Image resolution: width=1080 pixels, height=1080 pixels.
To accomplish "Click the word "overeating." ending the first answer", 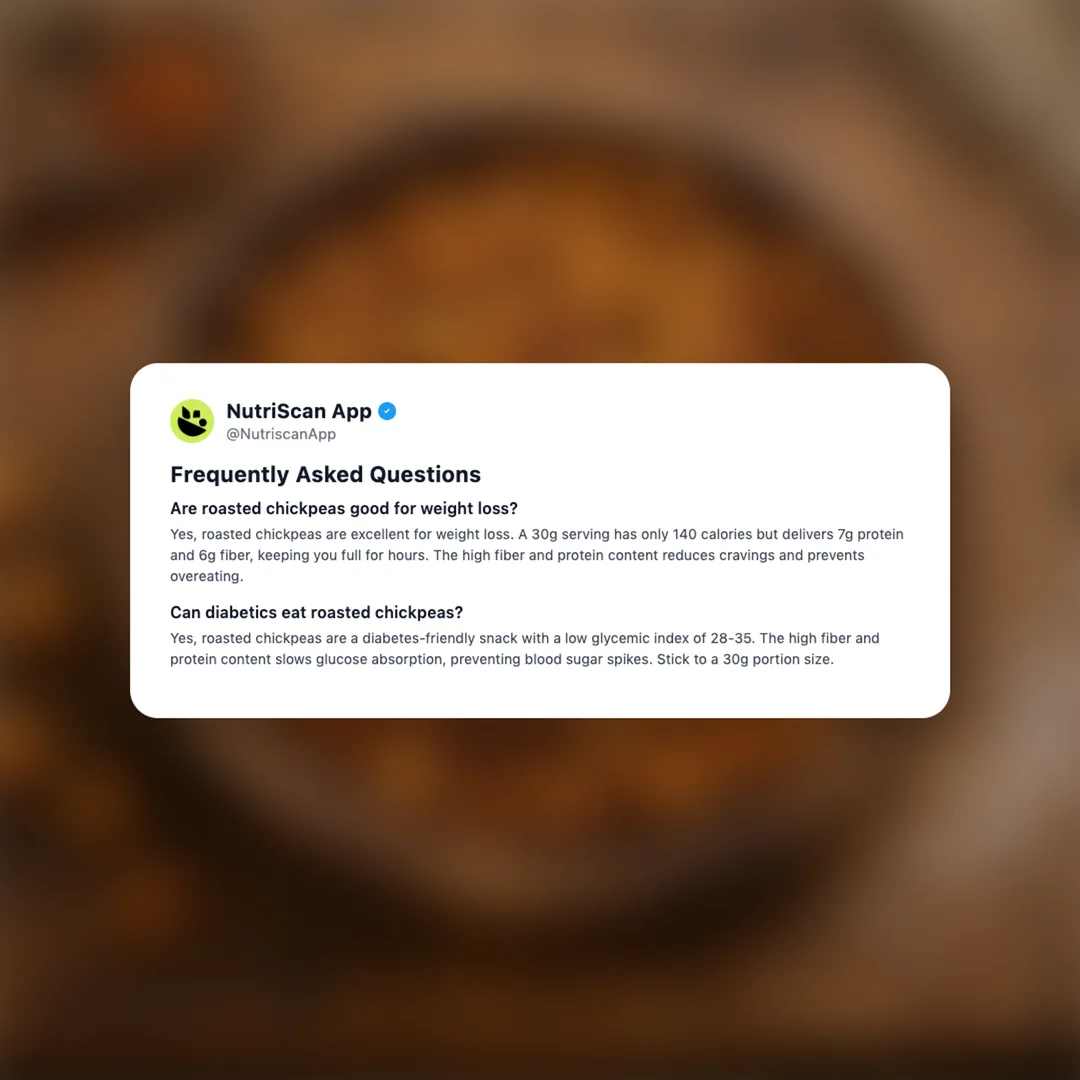I will point(207,577).
